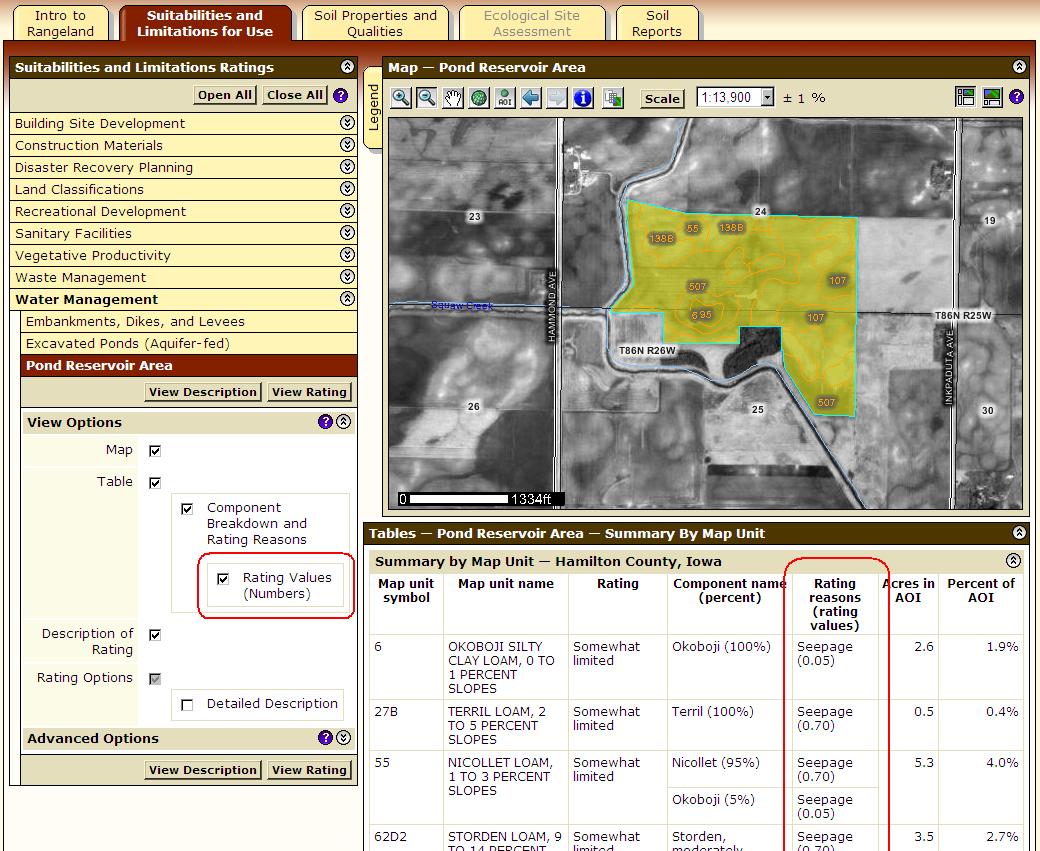Screen dimensions: 1040x851
Task: Activate the Pan hand tool
Action: (x=452, y=98)
